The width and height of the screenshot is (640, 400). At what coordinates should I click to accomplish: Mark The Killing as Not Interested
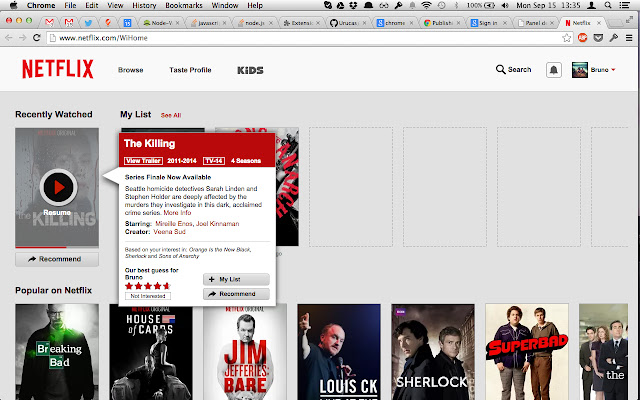point(148,296)
